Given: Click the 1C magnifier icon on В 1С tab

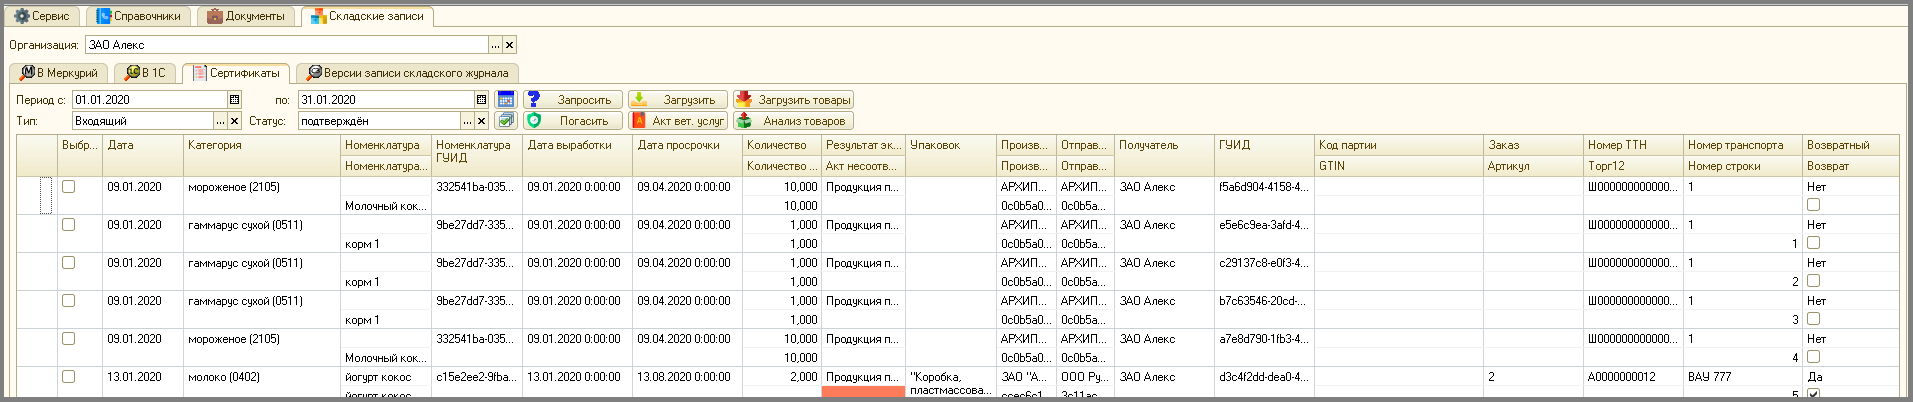Looking at the screenshot, I should [x=132, y=73].
